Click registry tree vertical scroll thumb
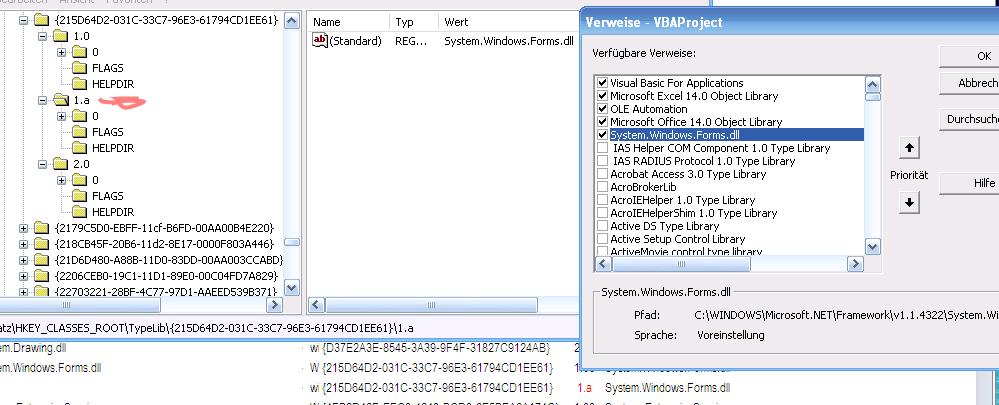The image size is (999, 405). click(292, 242)
